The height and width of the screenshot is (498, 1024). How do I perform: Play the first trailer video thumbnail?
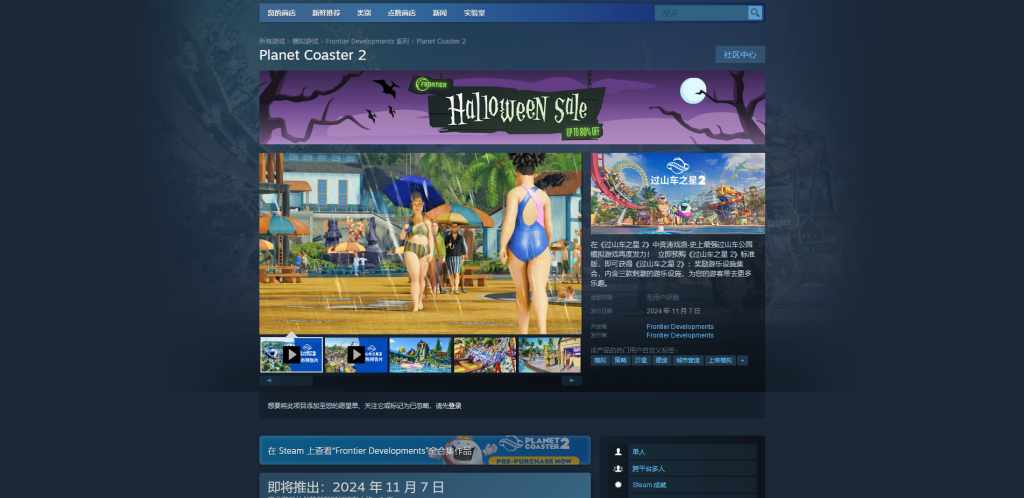pyautogui.click(x=291, y=354)
